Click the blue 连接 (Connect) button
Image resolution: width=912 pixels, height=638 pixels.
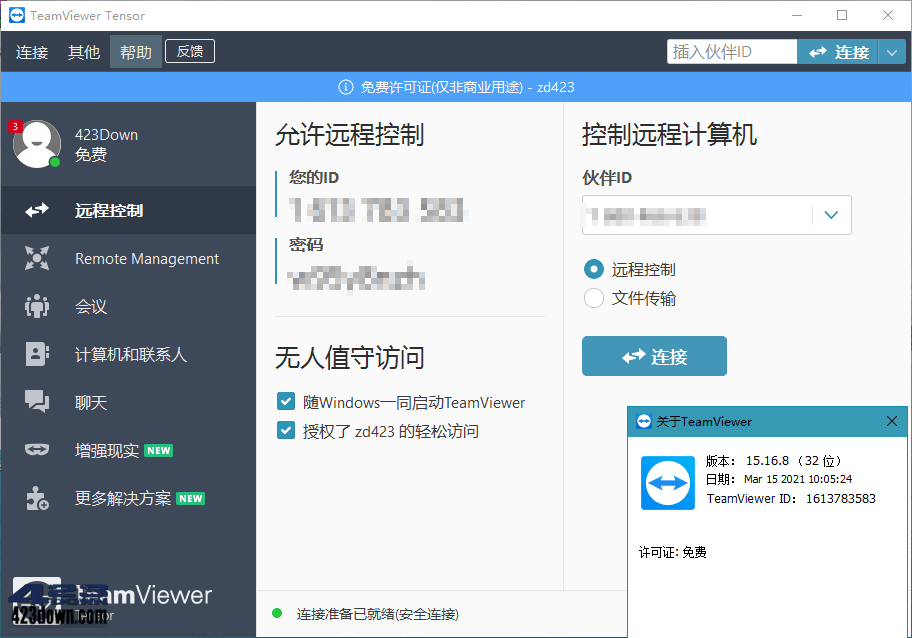coord(654,356)
